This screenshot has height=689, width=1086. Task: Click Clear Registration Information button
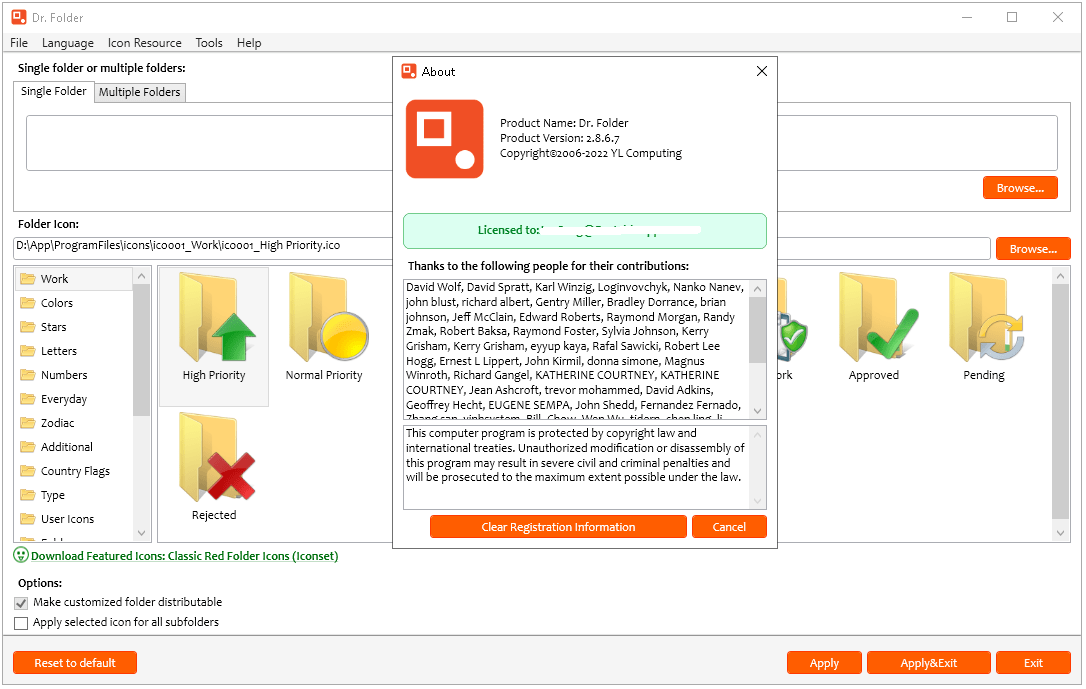click(x=558, y=528)
